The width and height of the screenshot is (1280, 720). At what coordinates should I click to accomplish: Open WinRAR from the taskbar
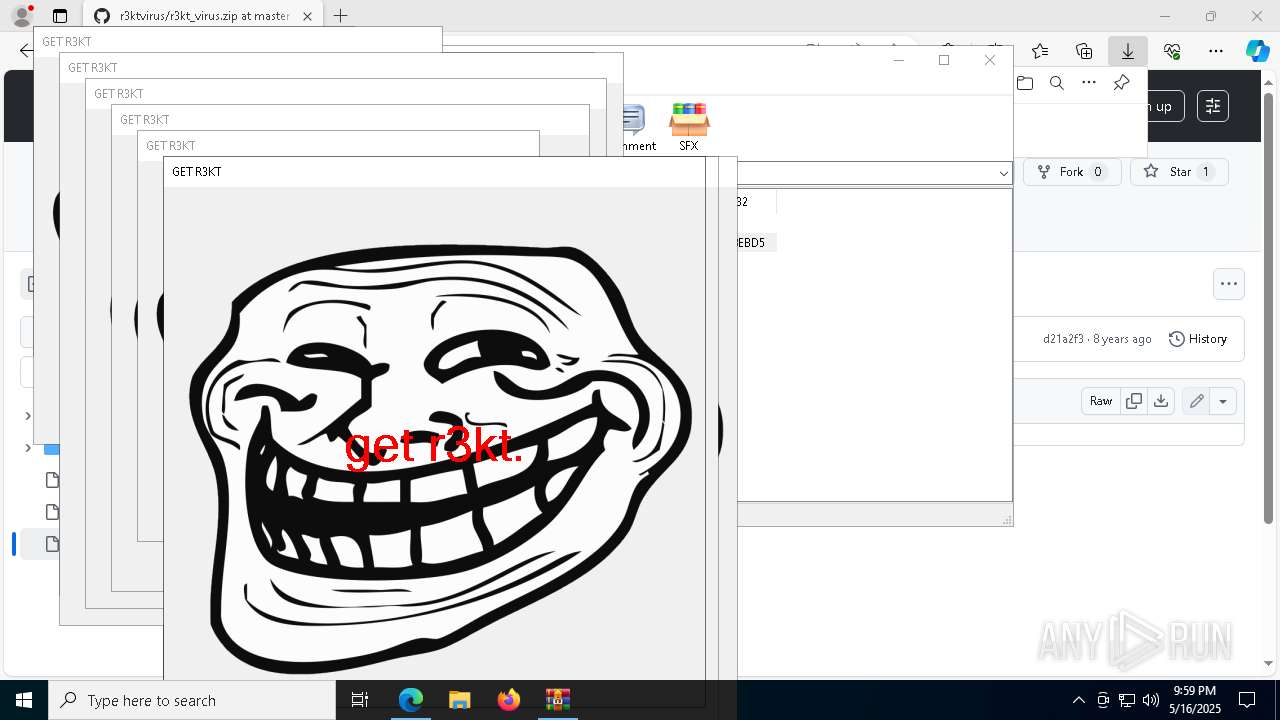(558, 700)
